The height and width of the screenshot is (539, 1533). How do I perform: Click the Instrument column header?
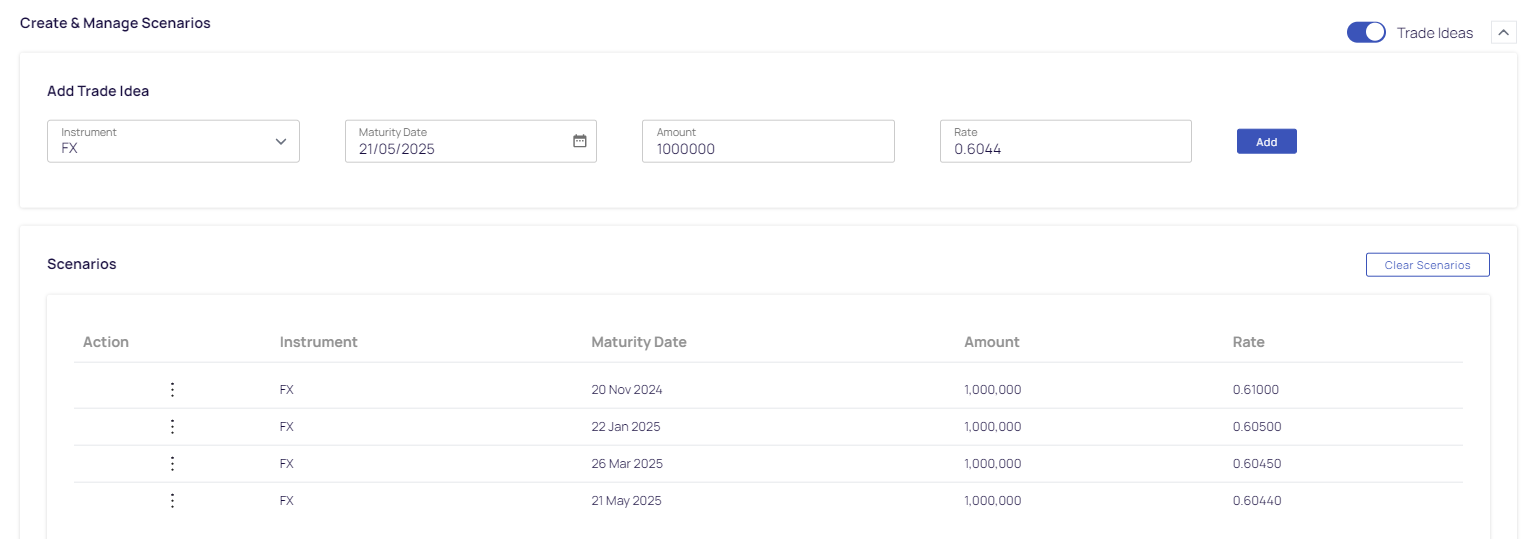coord(319,342)
